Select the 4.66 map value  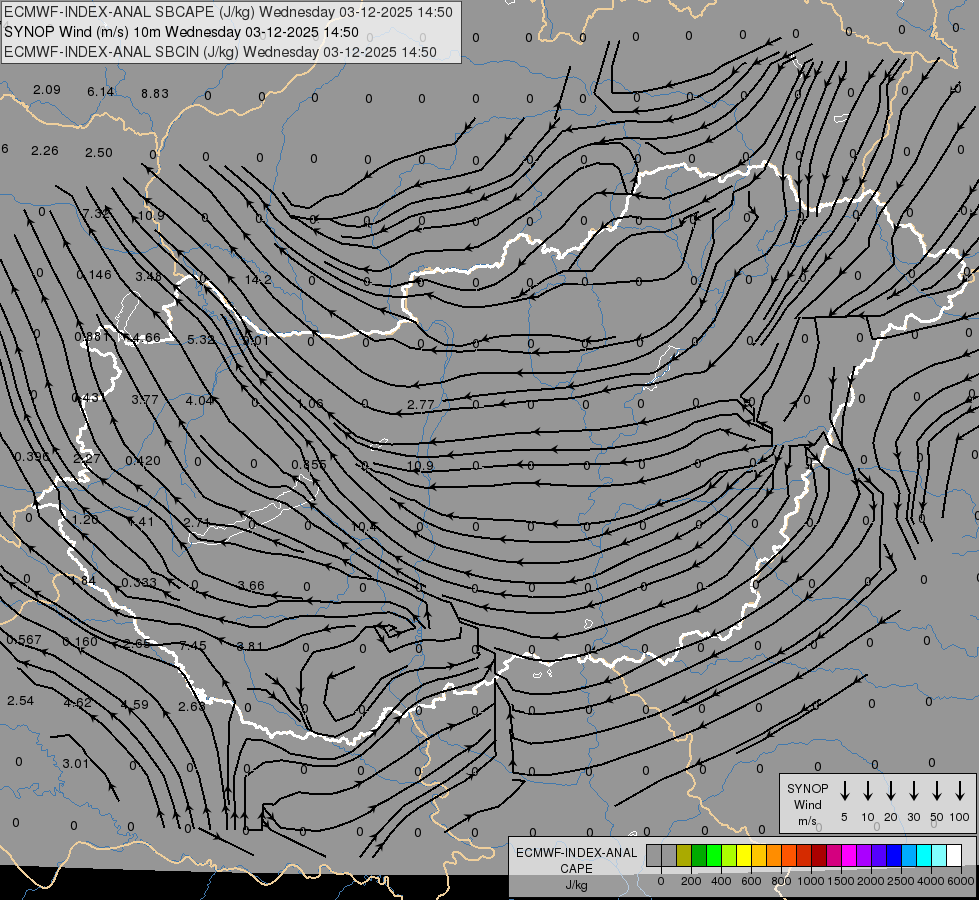coord(147,338)
